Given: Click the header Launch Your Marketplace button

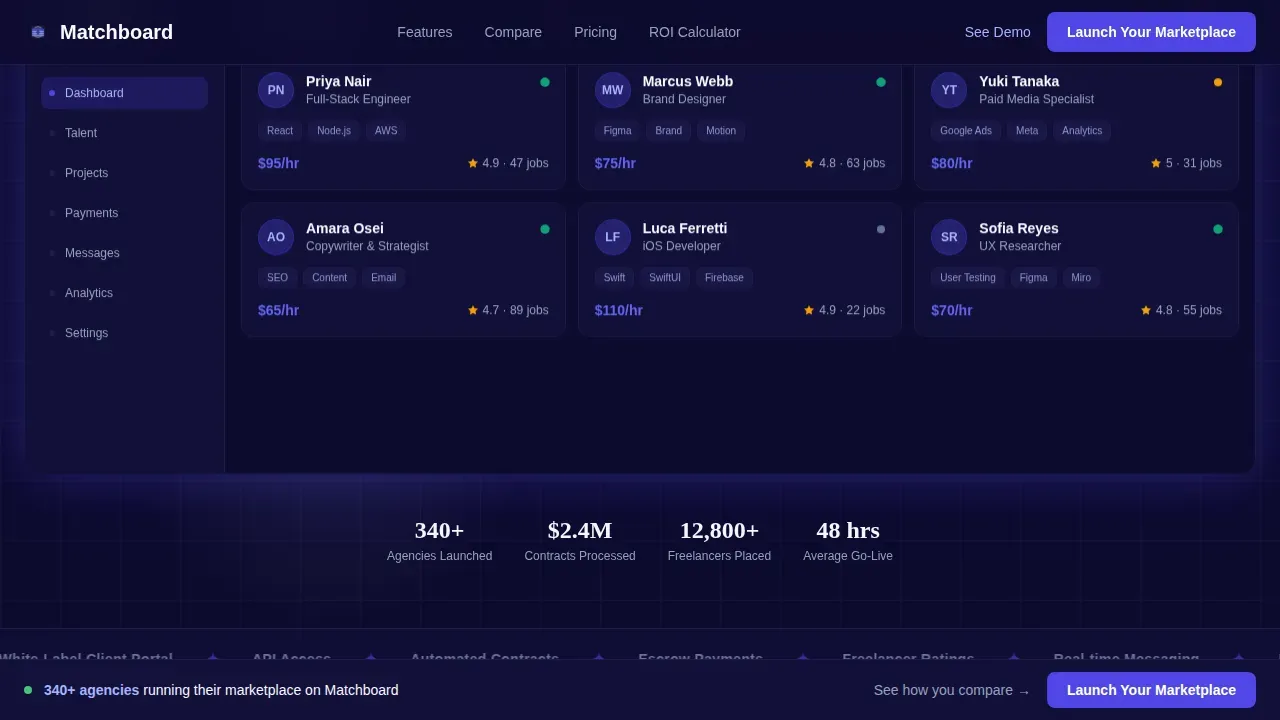Looking at the screenshot, I should (x=1151, y=32).
